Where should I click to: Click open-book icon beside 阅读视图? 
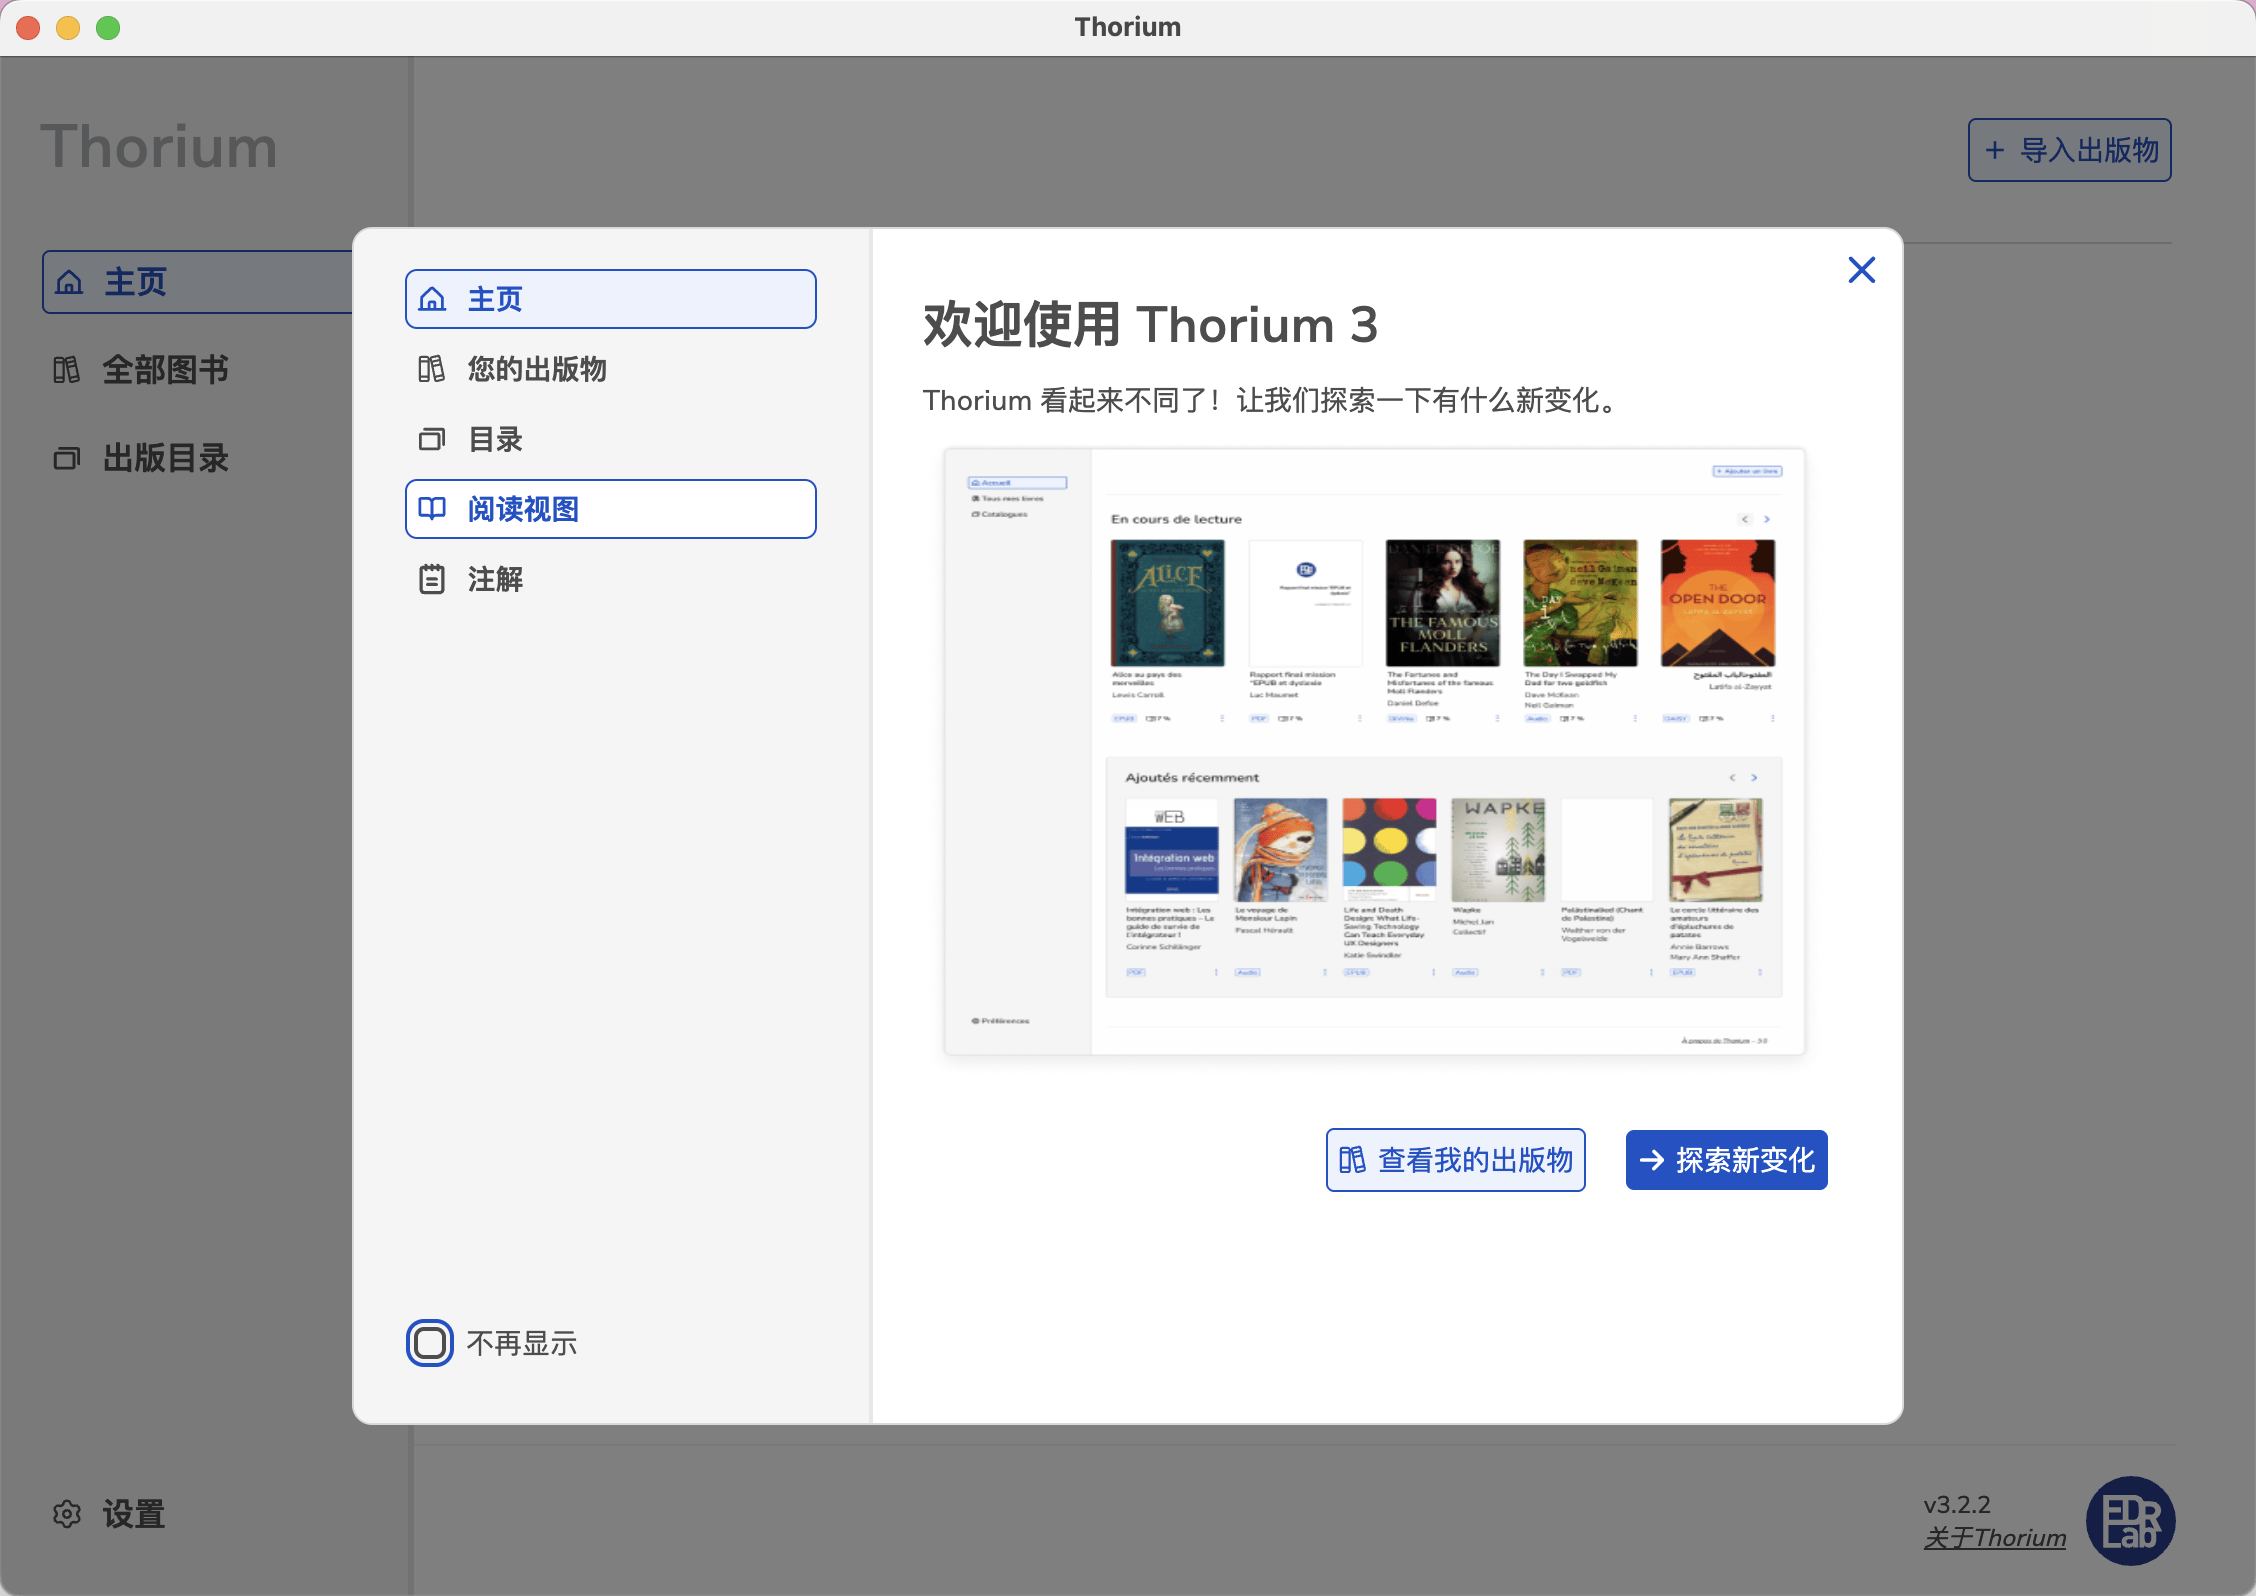(x=431, y=509)
